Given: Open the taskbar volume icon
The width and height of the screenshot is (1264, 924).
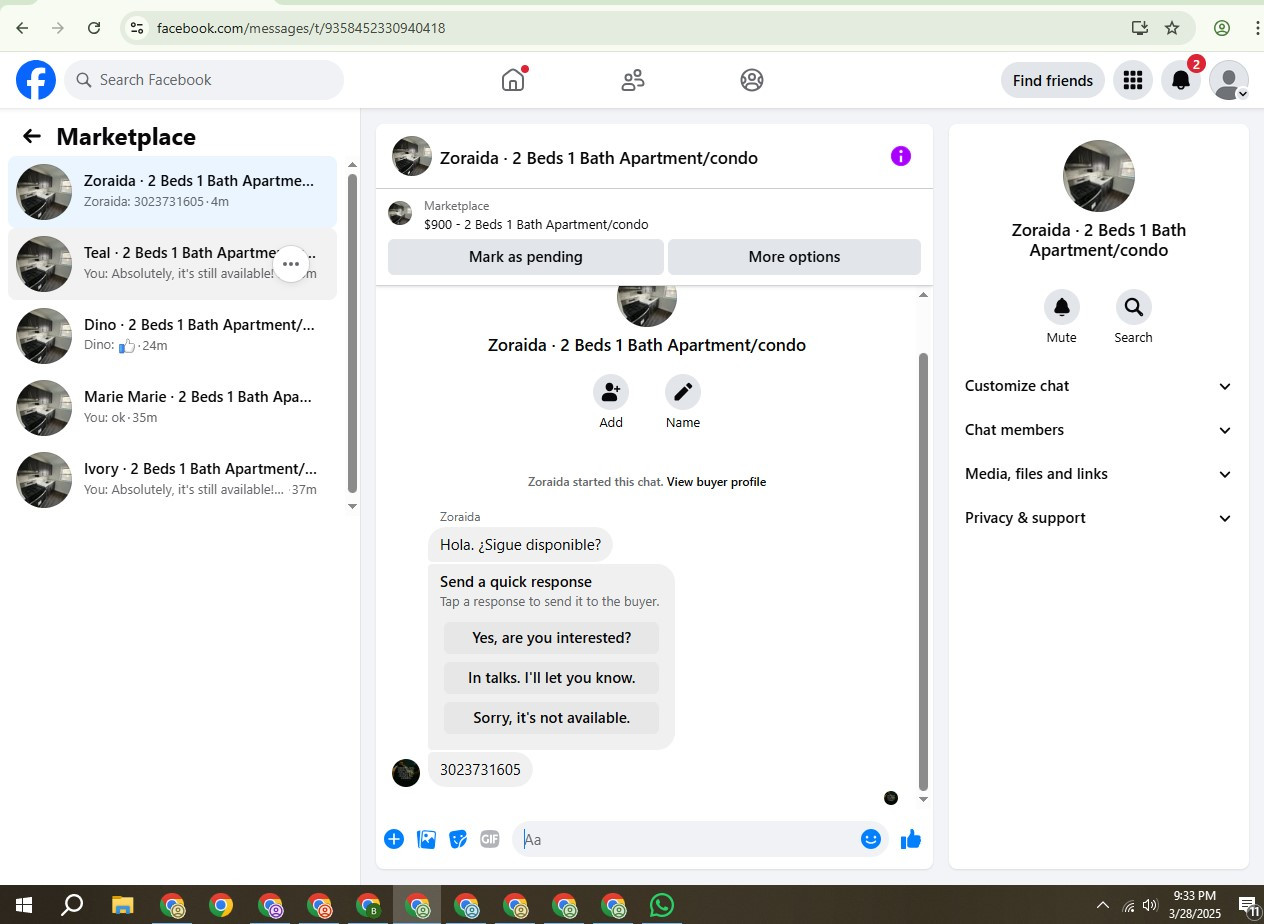Looking at the screenshot, I should [1150, 906].
